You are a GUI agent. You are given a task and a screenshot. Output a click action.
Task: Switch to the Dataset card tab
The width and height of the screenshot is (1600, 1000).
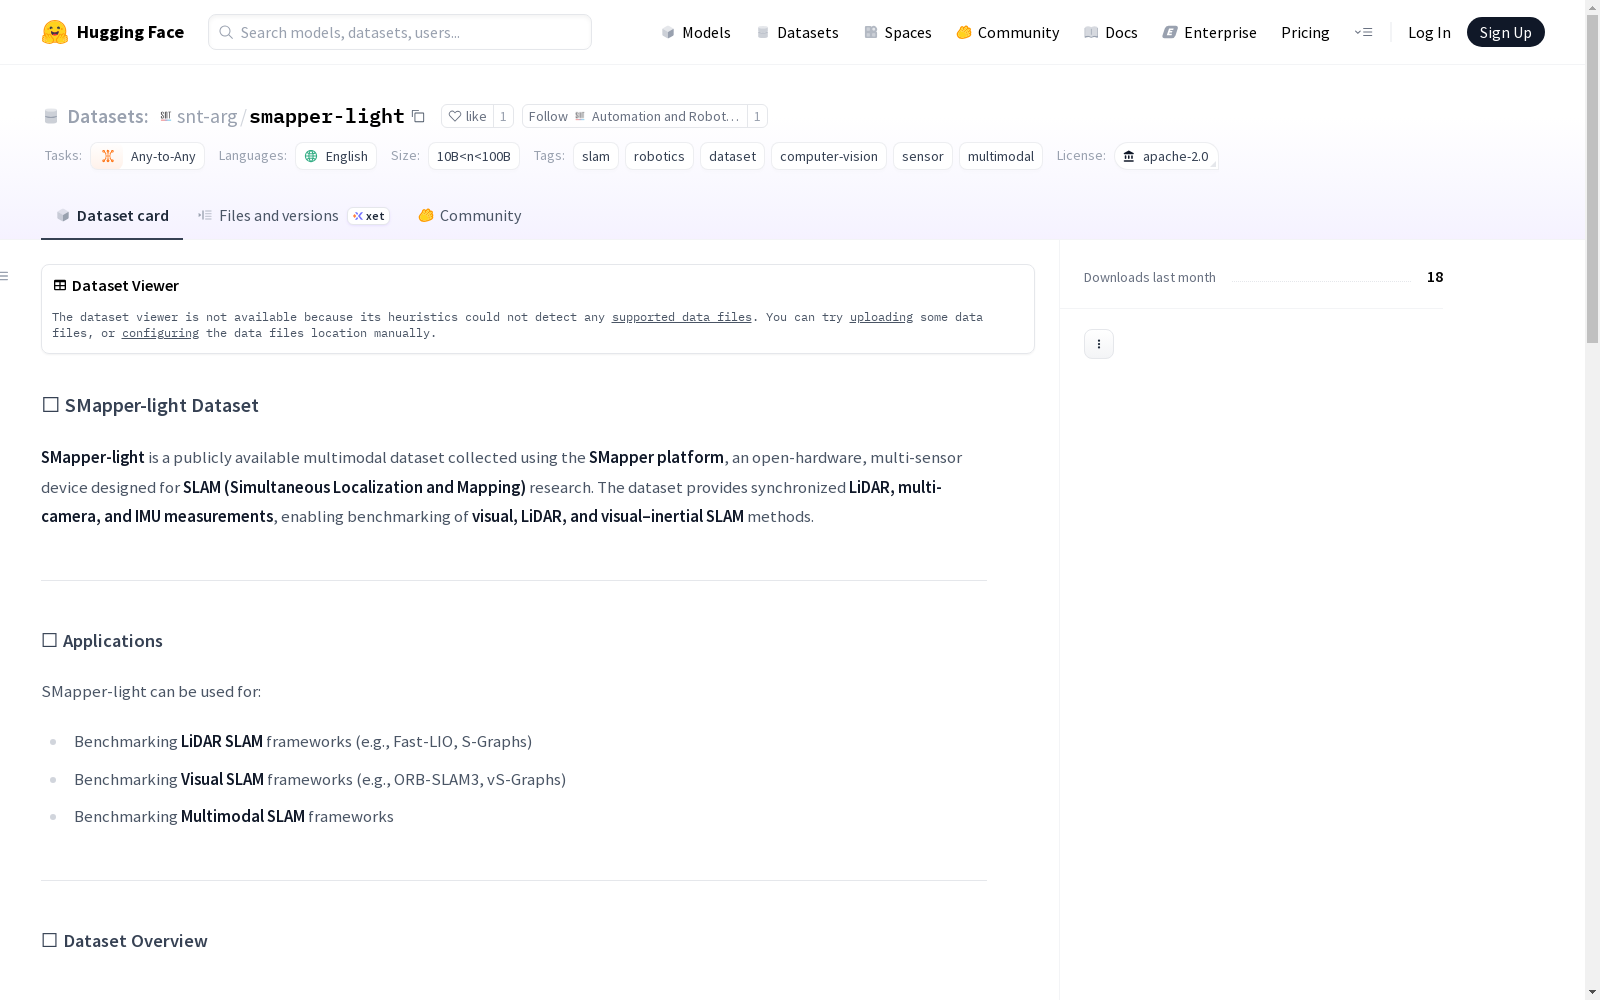point(112,216)
